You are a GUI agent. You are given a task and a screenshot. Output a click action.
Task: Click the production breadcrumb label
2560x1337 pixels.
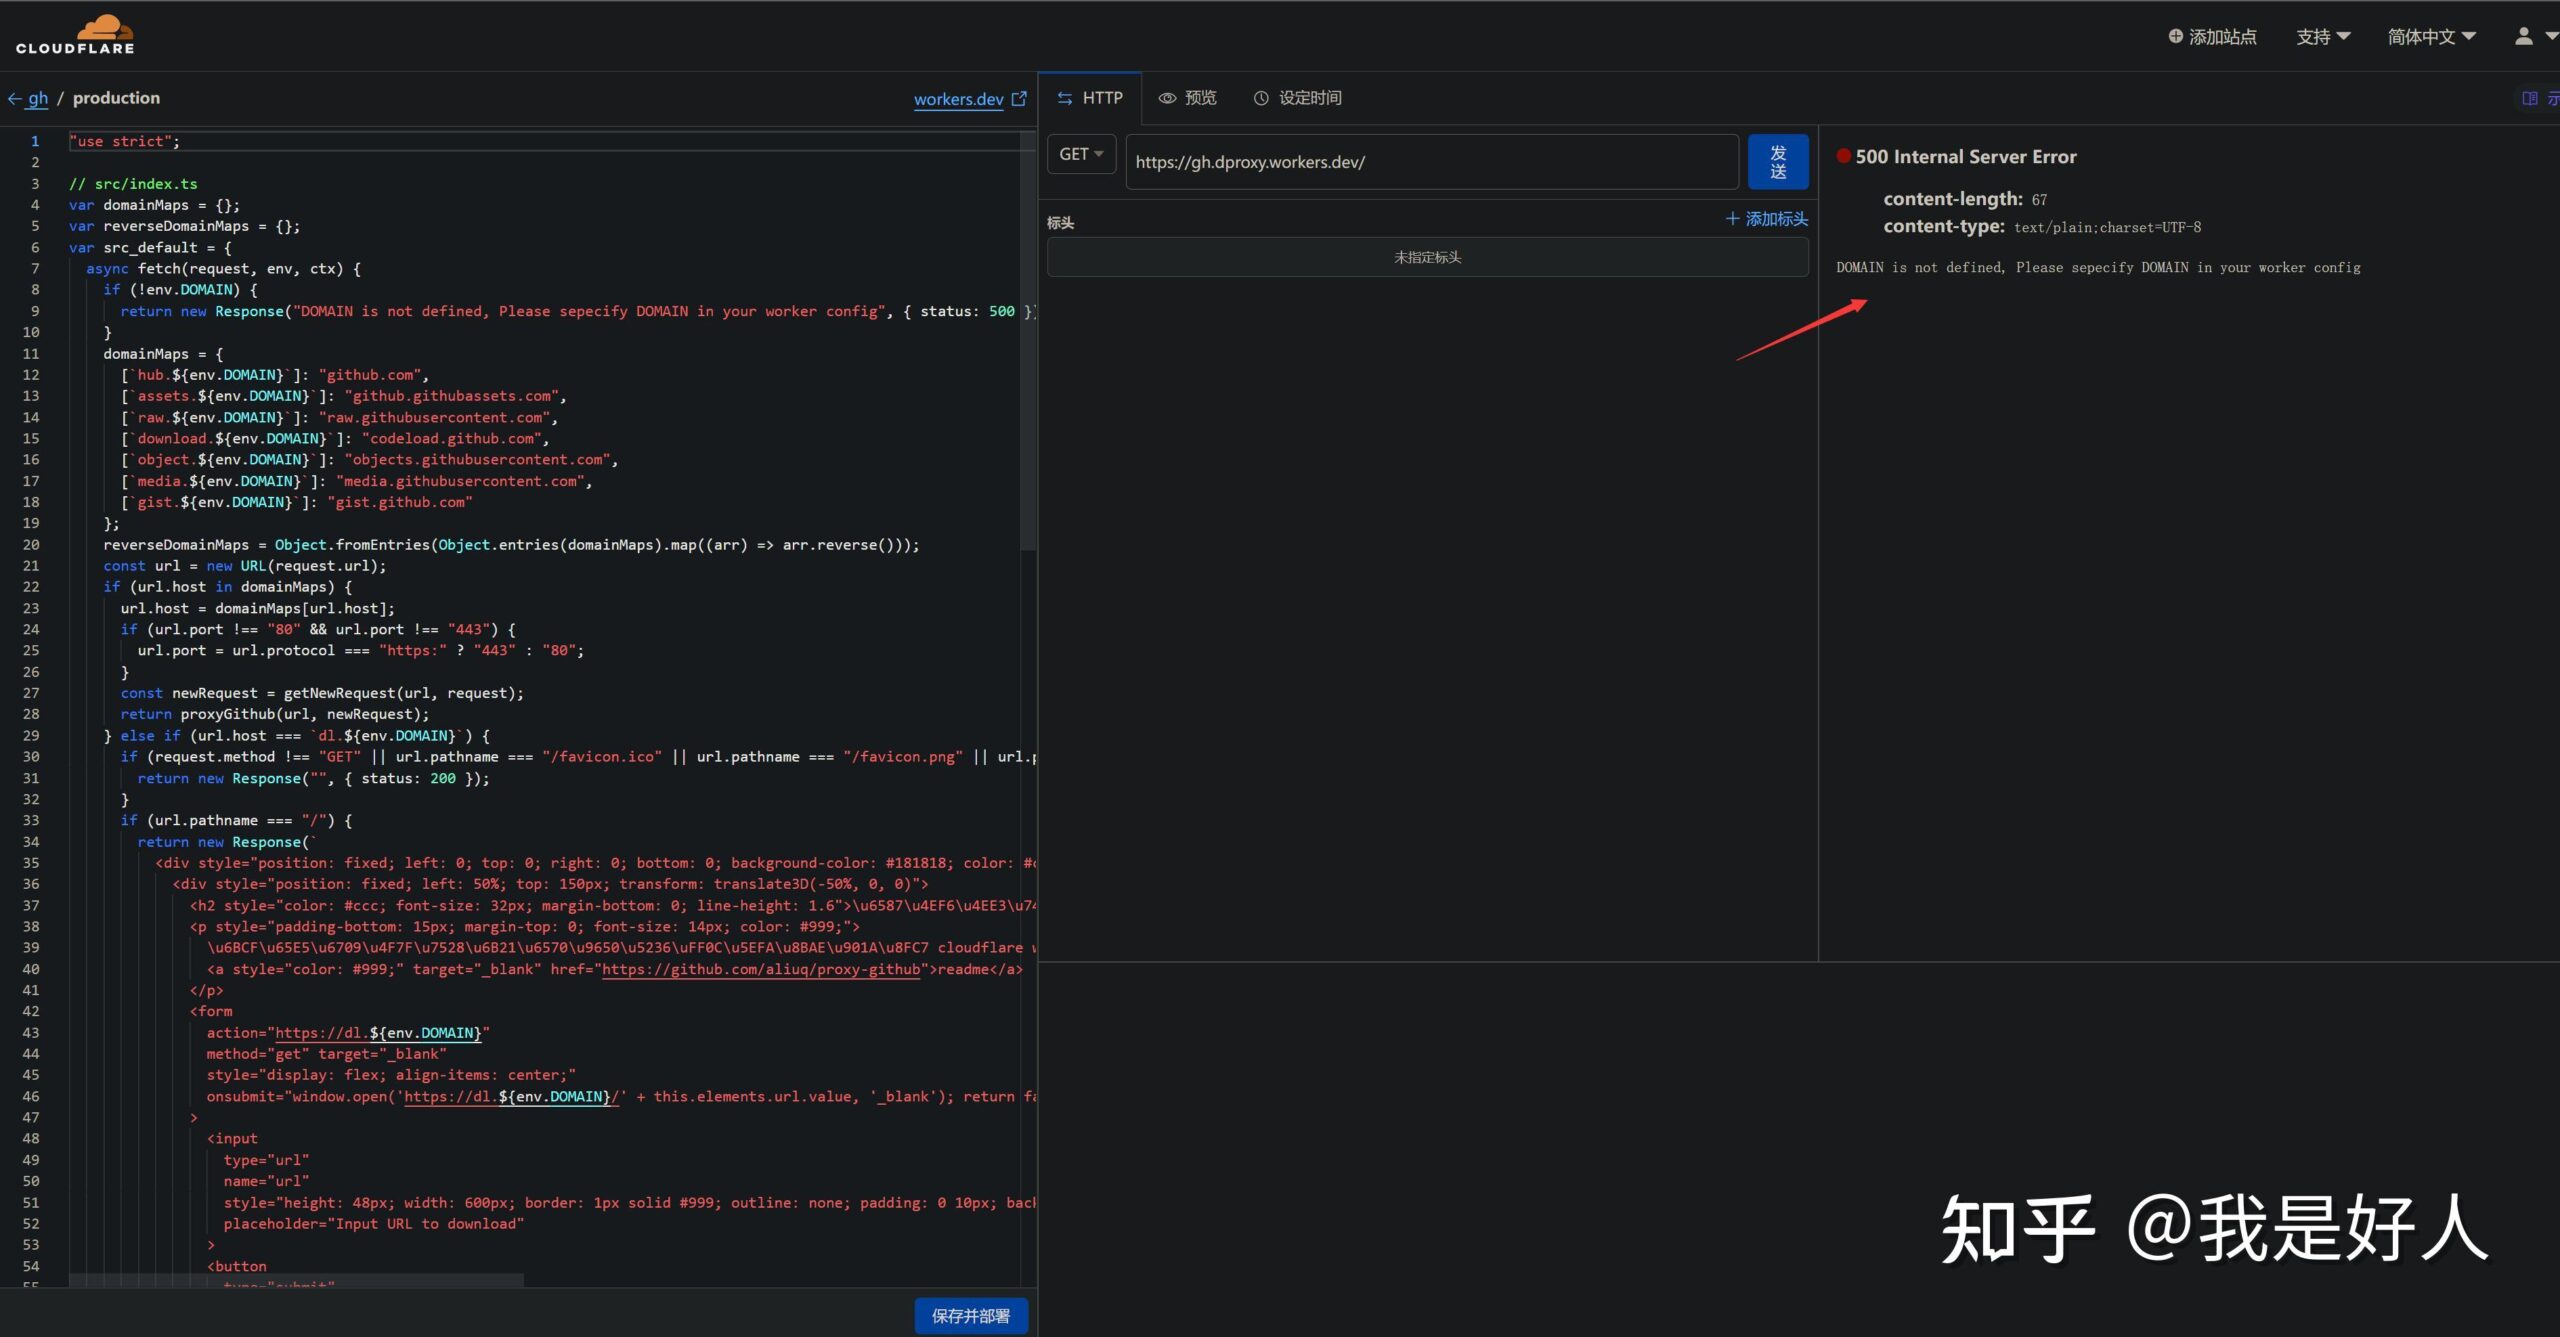116,98
